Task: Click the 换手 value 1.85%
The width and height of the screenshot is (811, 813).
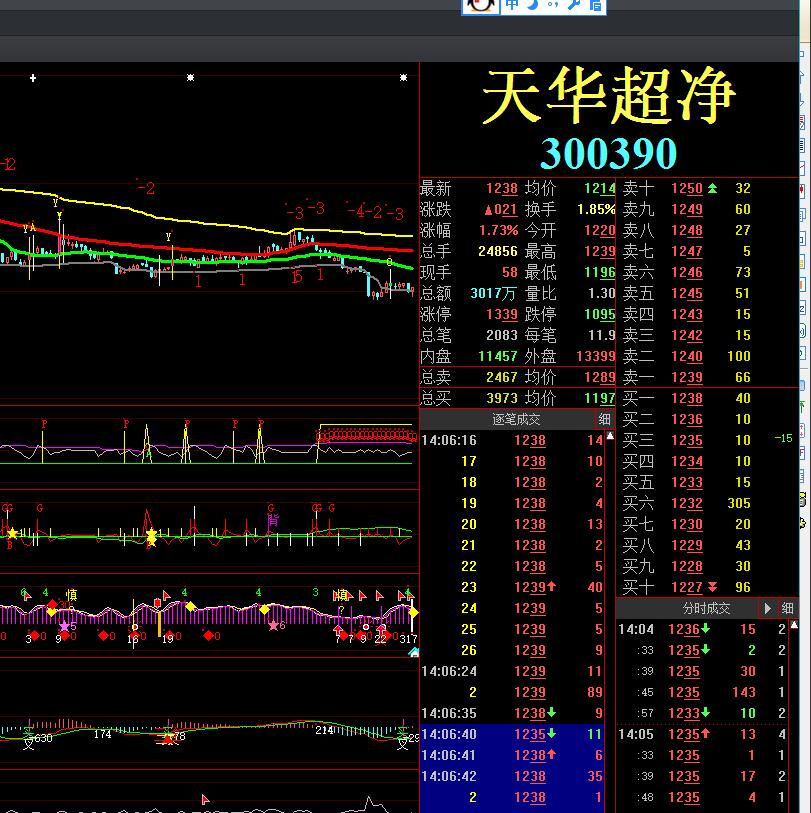Action: pos(596,209)
